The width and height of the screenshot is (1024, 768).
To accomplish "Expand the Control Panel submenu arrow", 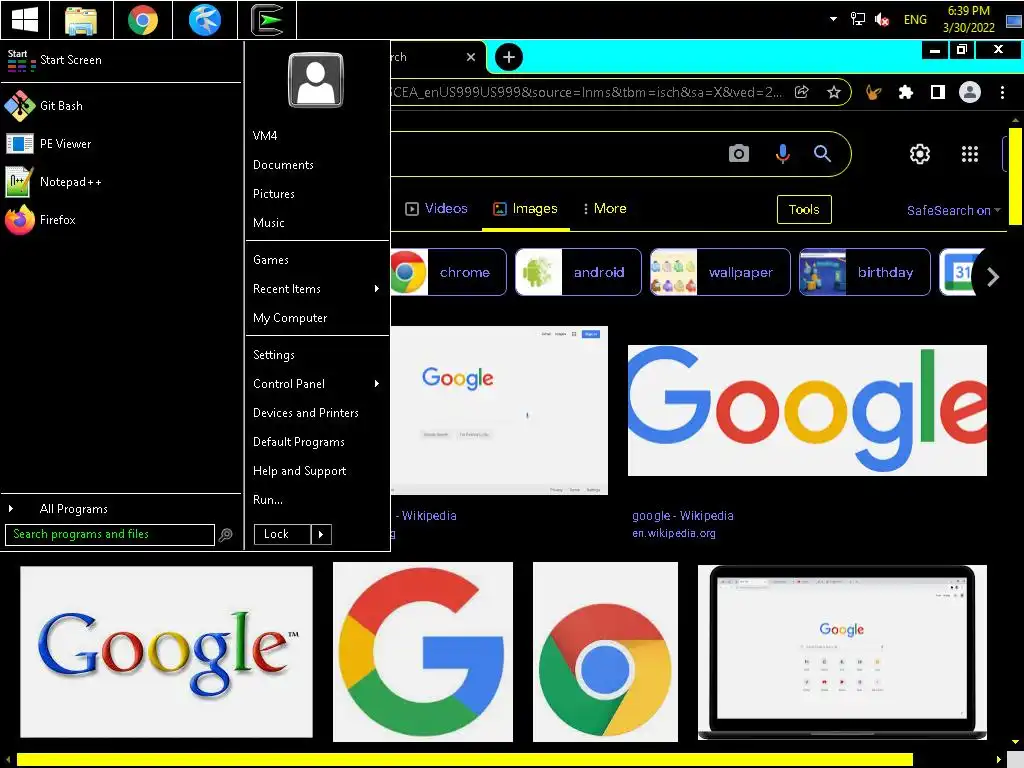I will click(x=377, y=384).
